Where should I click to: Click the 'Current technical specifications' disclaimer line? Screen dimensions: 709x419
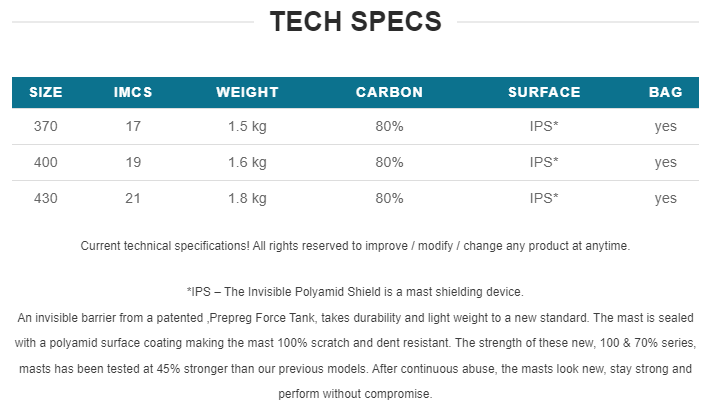(355, 246)
